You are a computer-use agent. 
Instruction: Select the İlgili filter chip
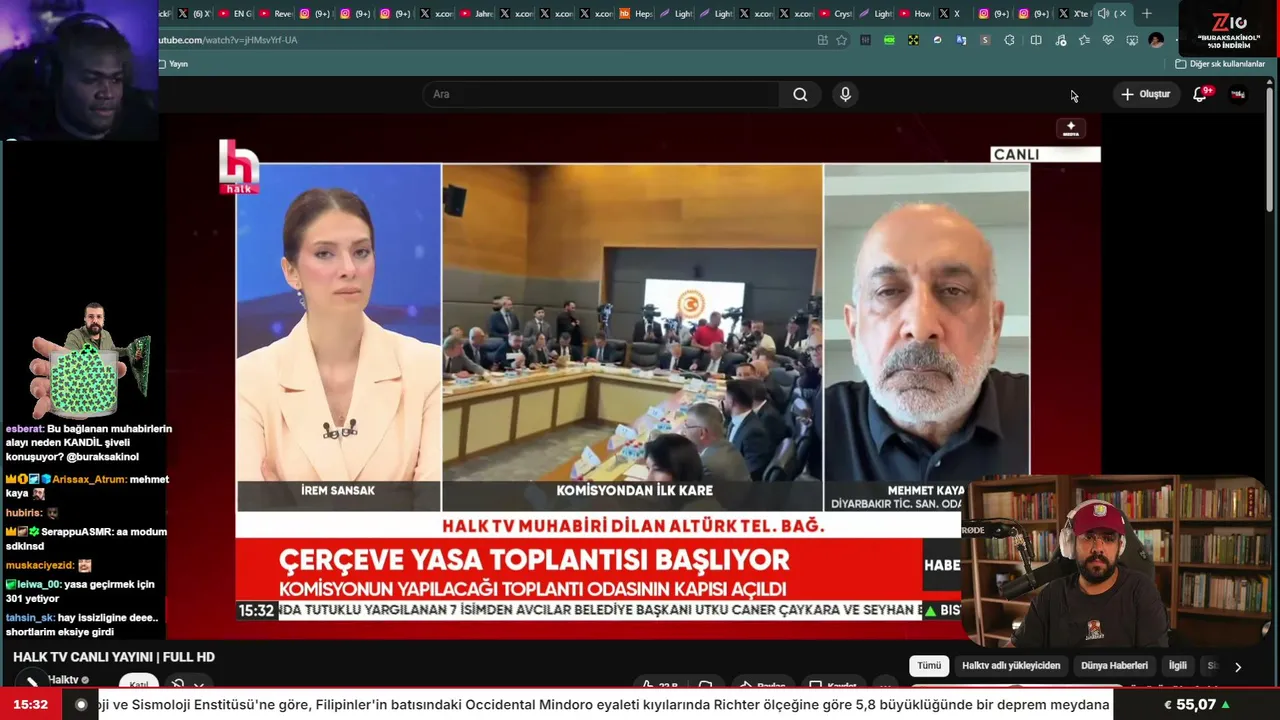click(1178, 666)
